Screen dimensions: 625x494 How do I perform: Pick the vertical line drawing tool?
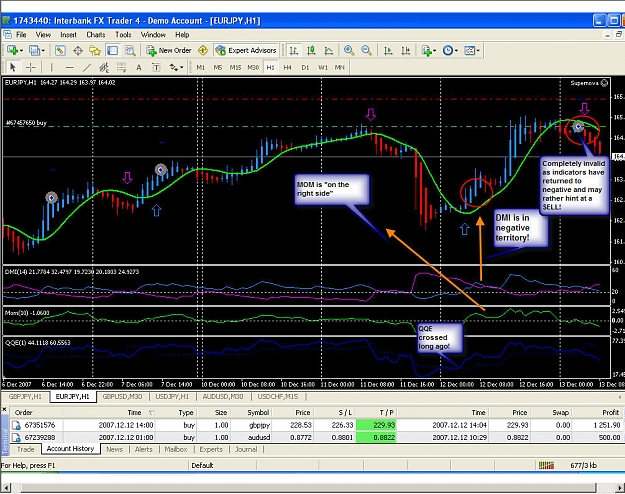tap(51, 67)
